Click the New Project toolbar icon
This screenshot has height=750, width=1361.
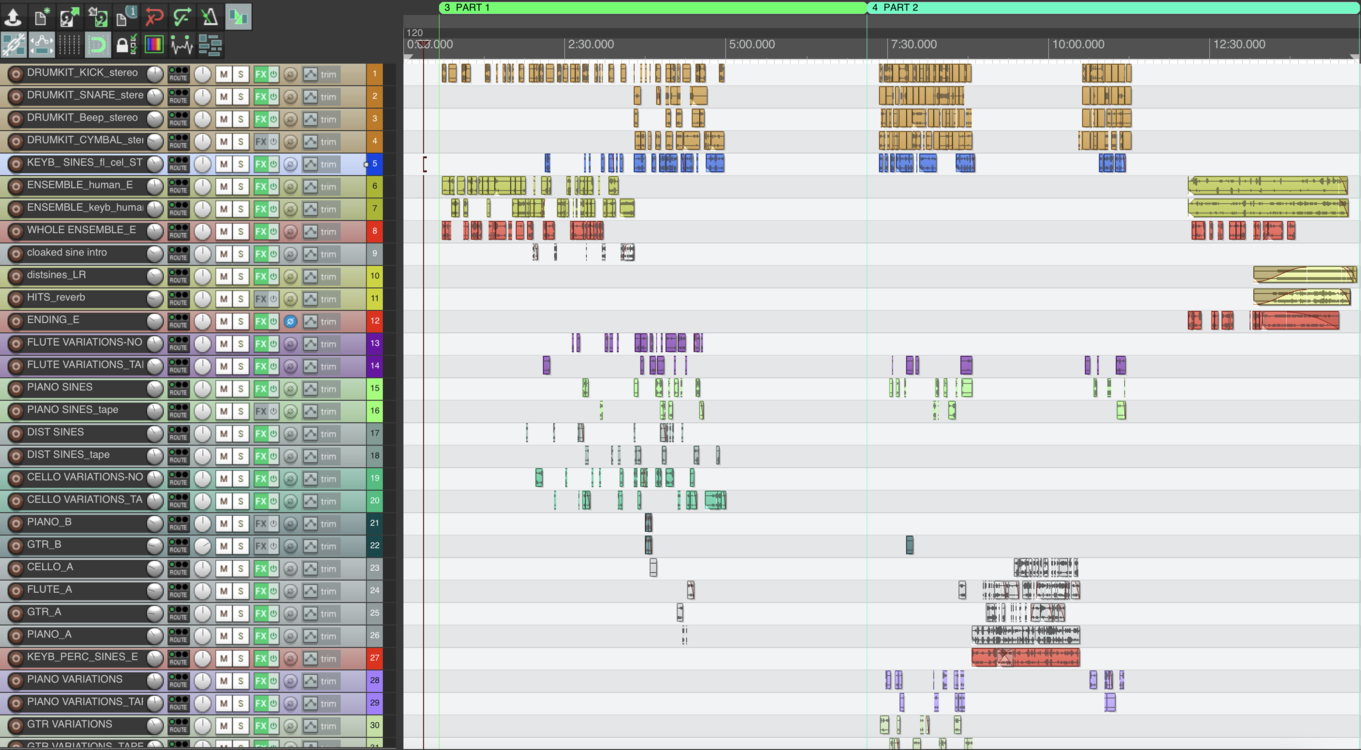coord(41,17)
